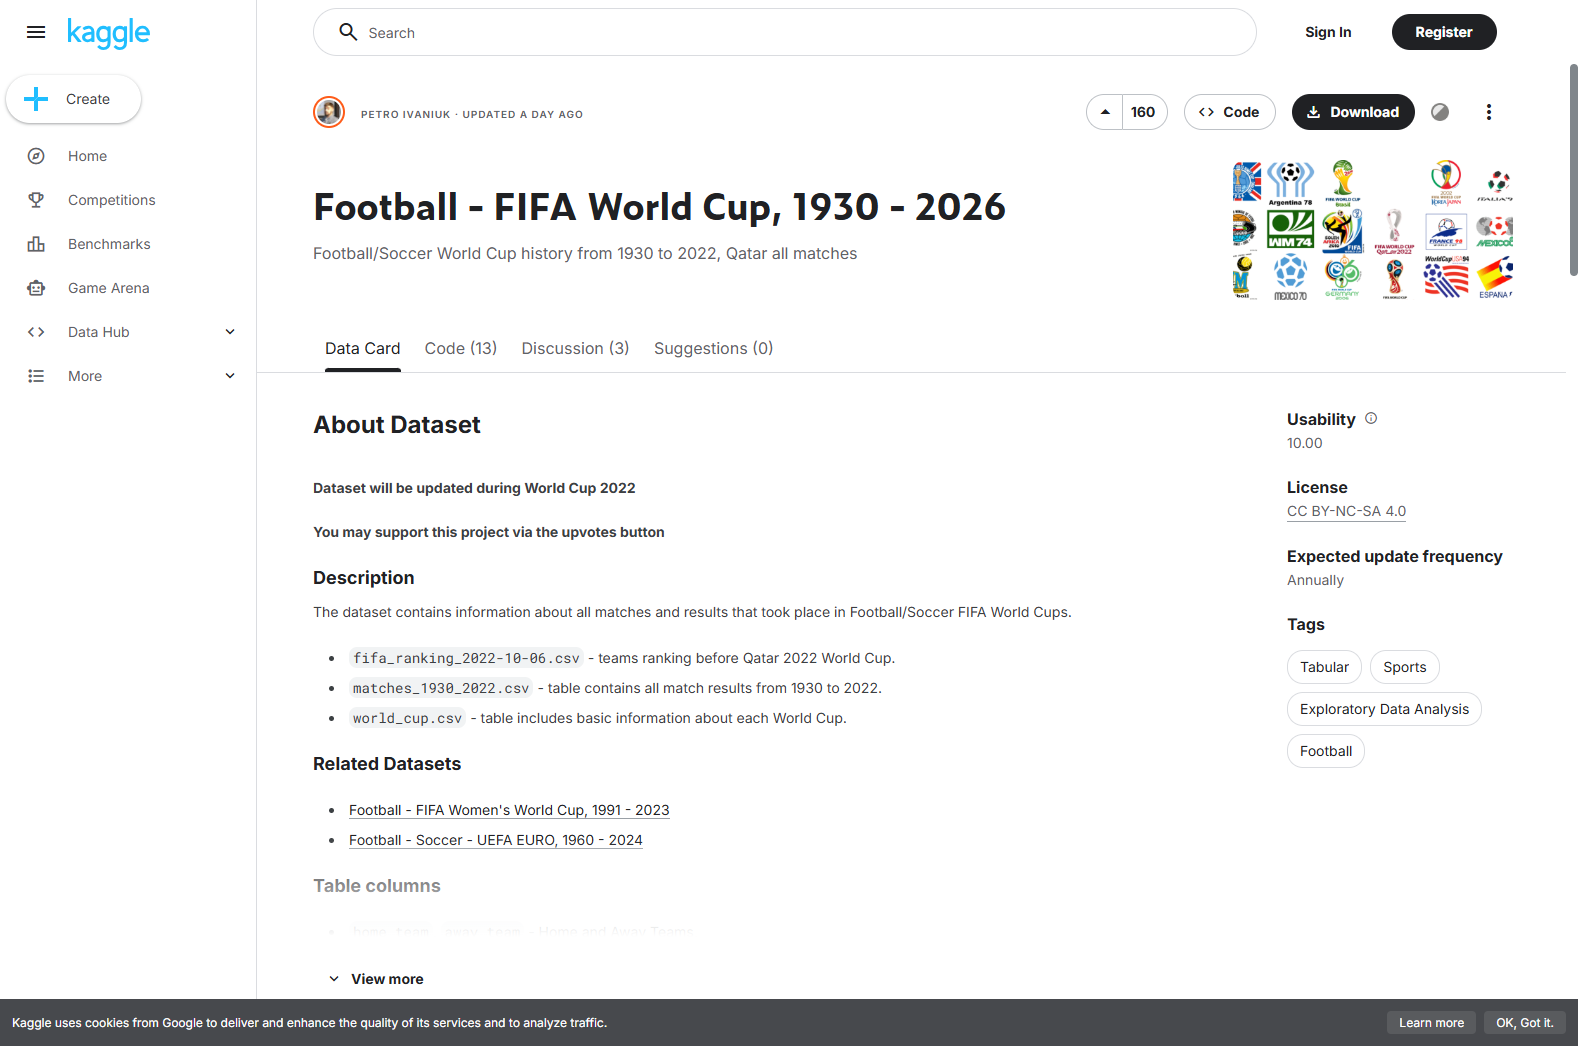The image size is (1578, 1046).
Task: Open the three-dot options menu
Action: click(1489, 112)
